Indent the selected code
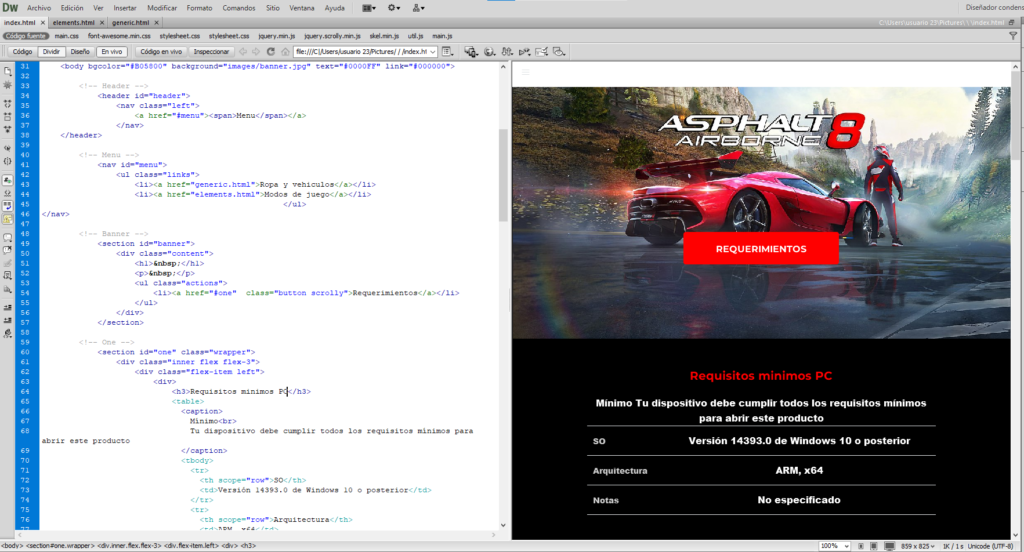The width and height of the screenshot is (1024, 552). point(8,307)
